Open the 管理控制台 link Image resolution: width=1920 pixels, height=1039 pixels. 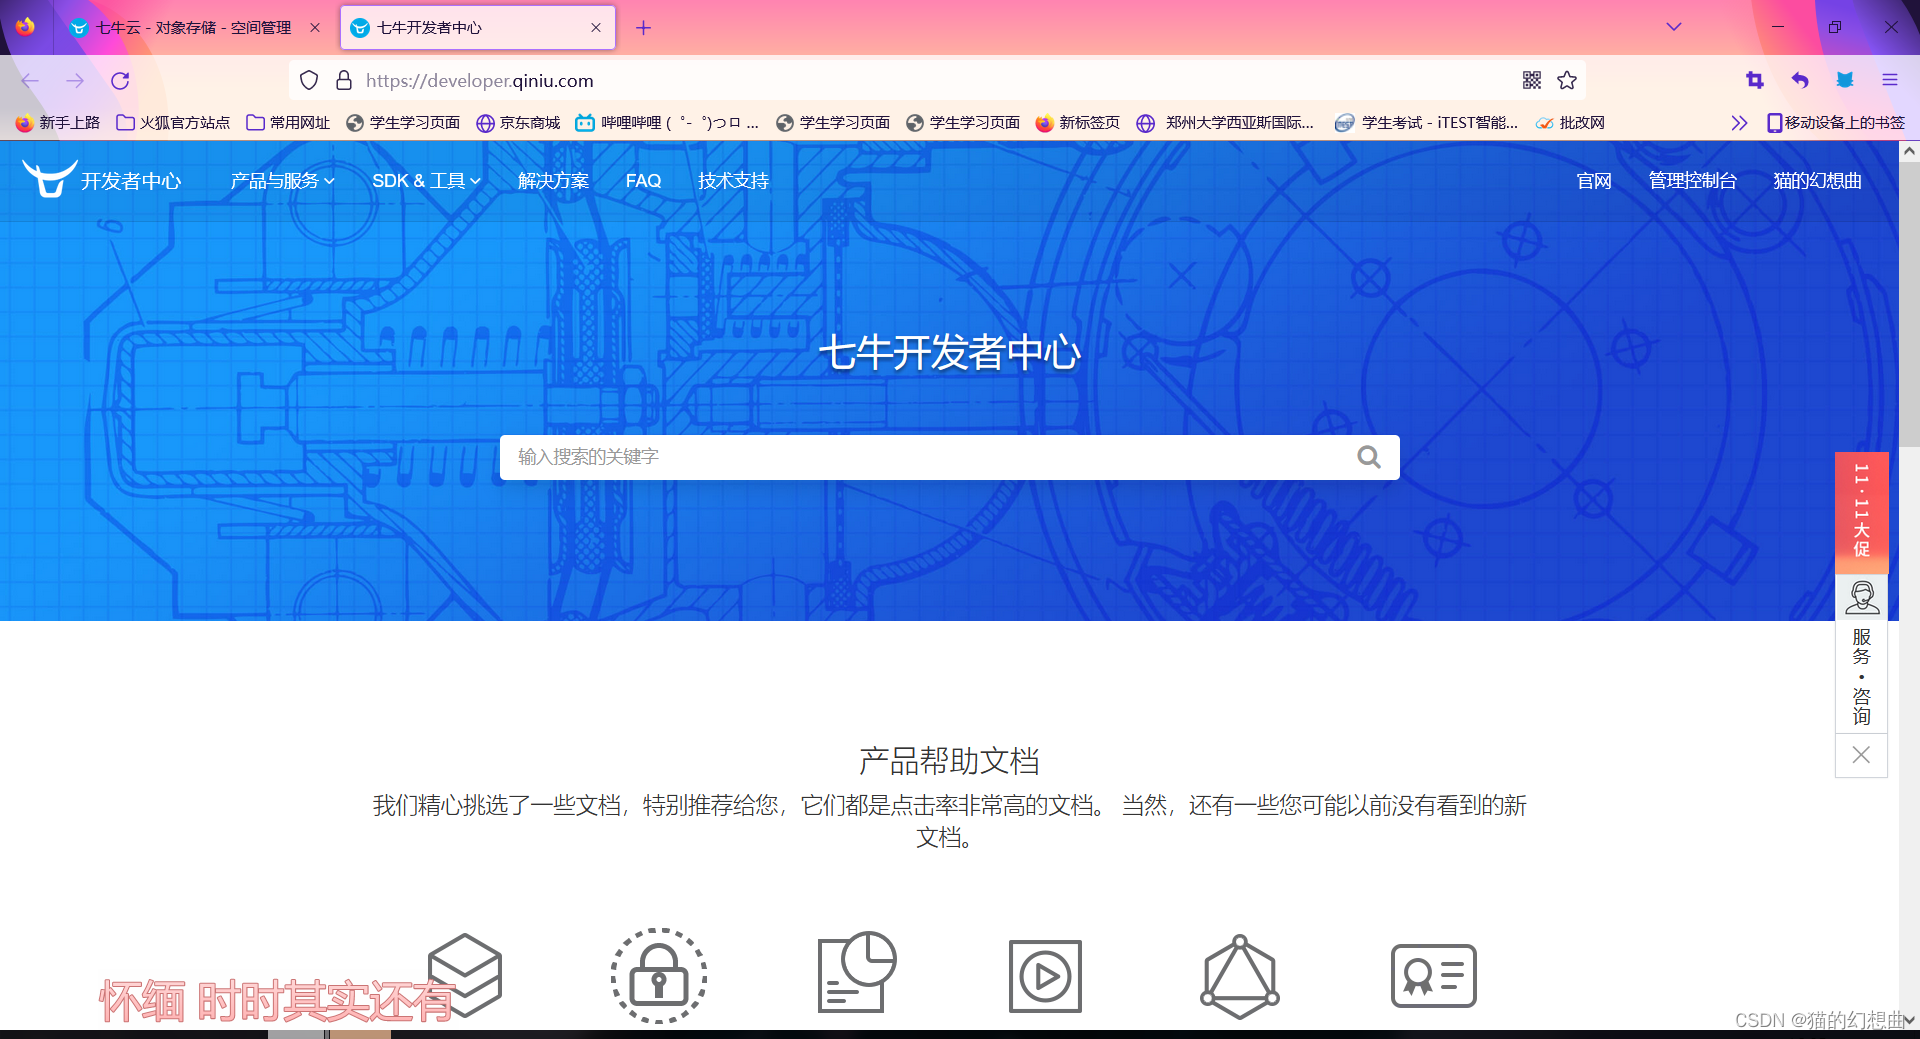pyautogui.click(x=1692, y=181)
